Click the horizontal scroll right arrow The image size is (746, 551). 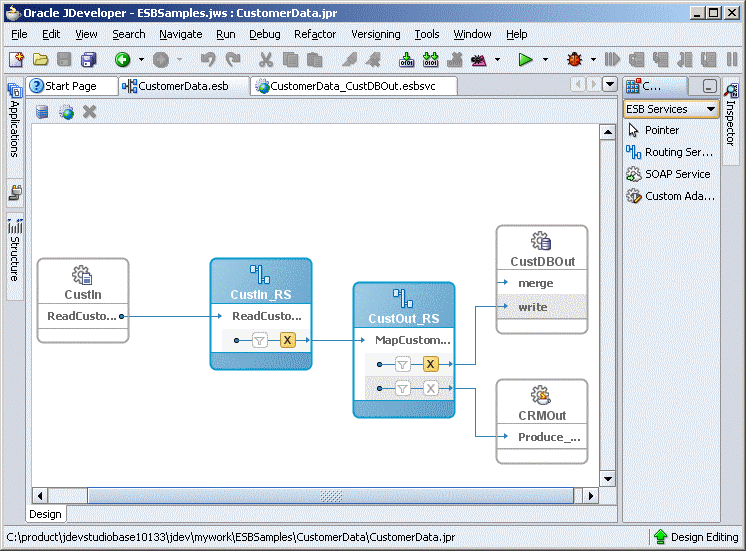[x=590, y=496]
